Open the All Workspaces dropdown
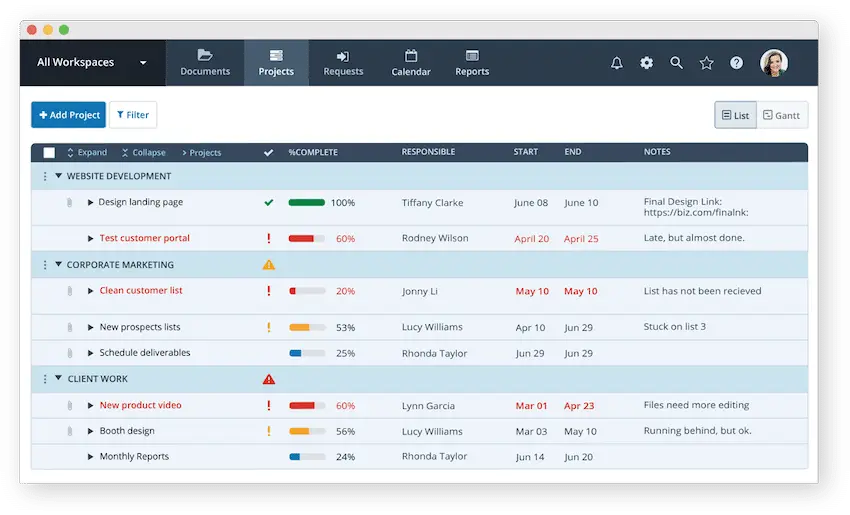Image resolution: width=850 pixels, height=515 pixels. [x=92, y=62]
